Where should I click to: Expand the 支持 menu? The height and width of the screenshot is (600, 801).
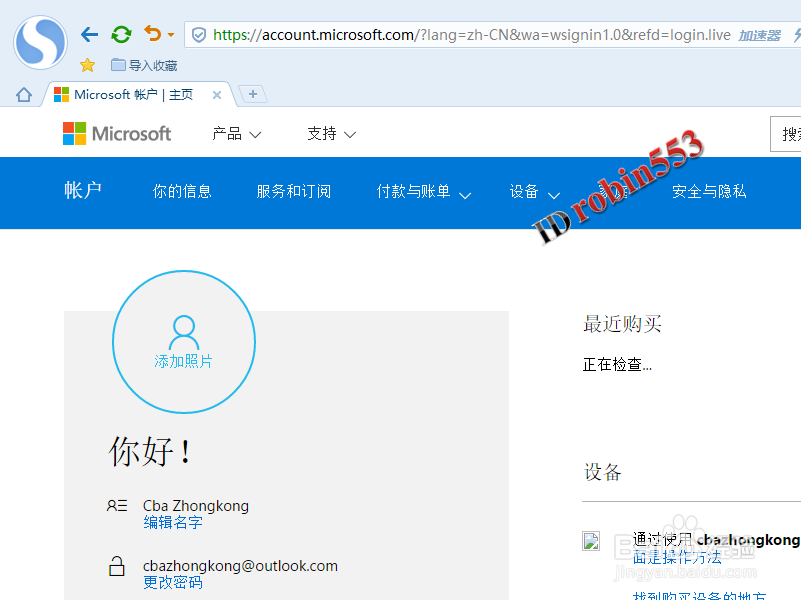[x=331, y=134]
